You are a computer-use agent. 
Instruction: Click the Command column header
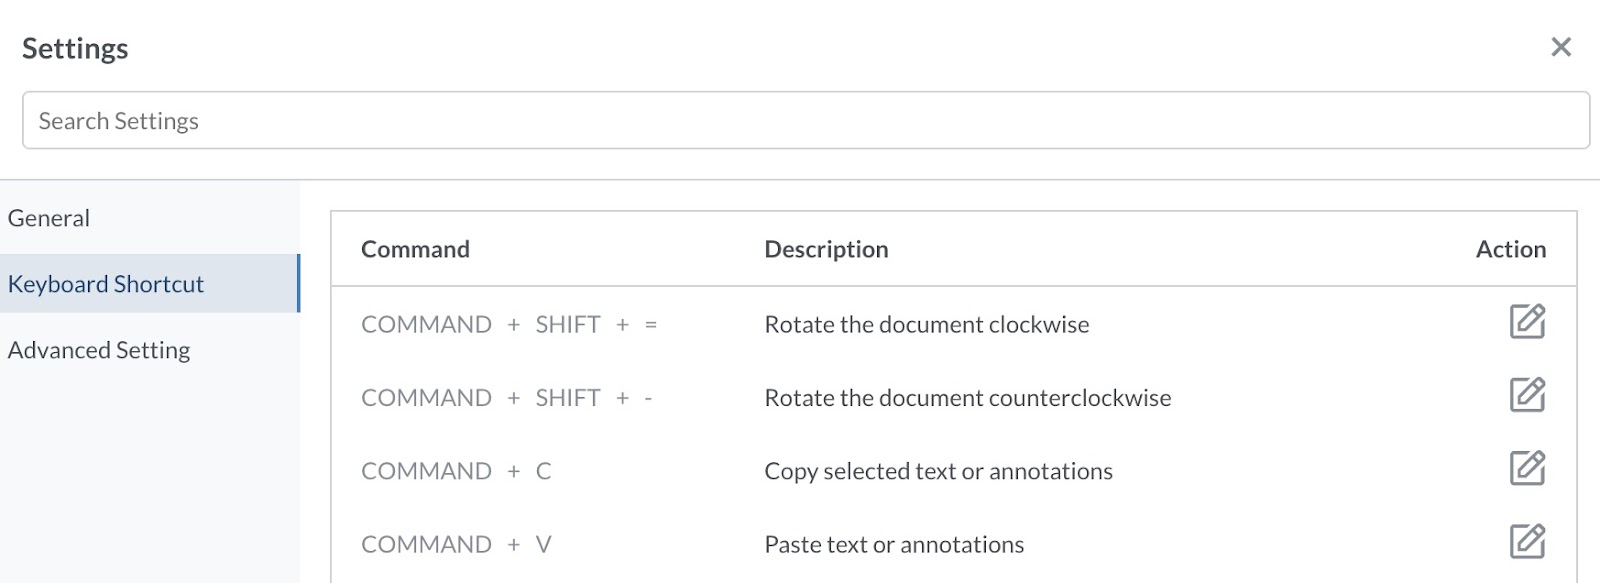coord(415,249)
